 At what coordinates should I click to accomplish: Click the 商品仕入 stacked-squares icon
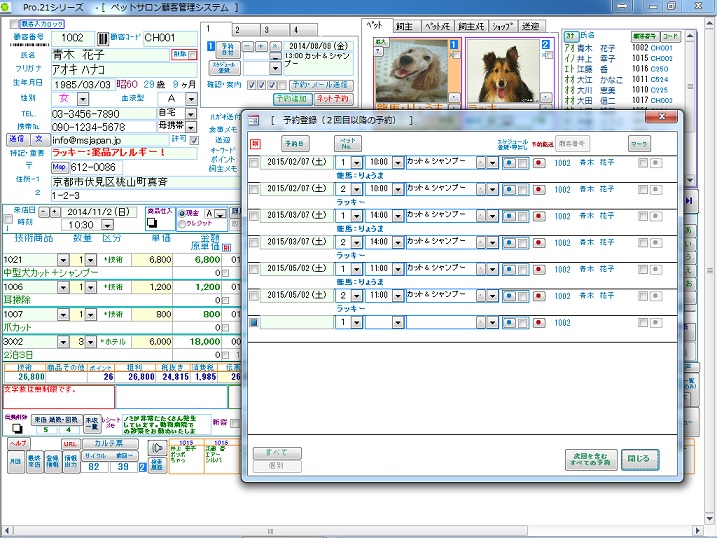coord(152,223)
